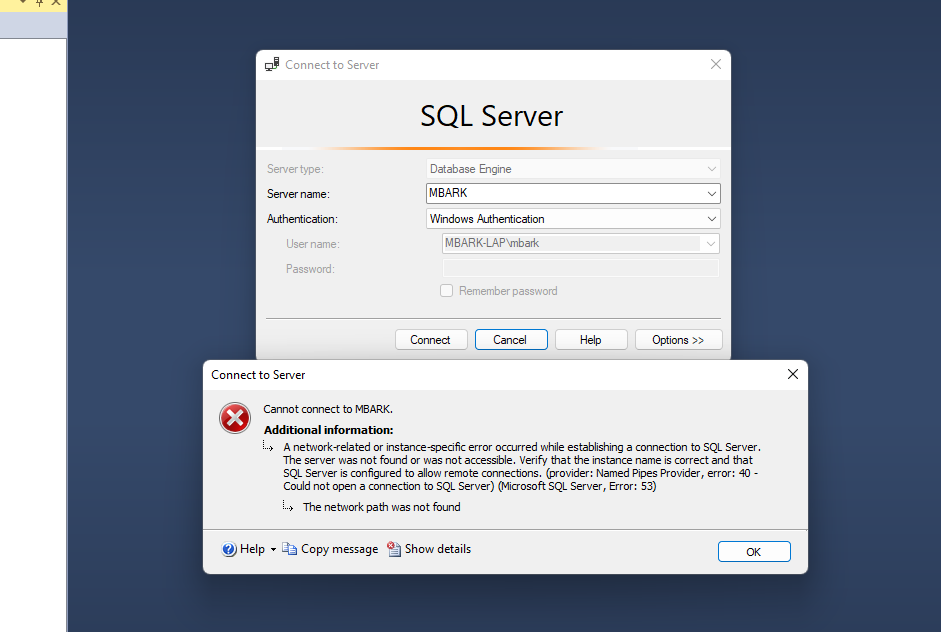Click the Password input field
Screen dimensions: 941x632
580,268
